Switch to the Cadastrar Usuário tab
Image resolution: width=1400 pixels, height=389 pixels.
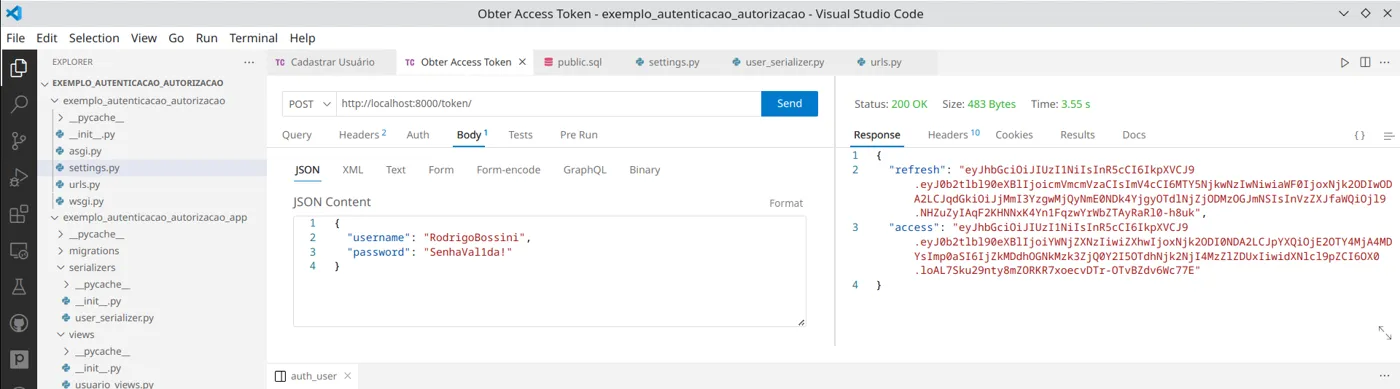[332, 62]
